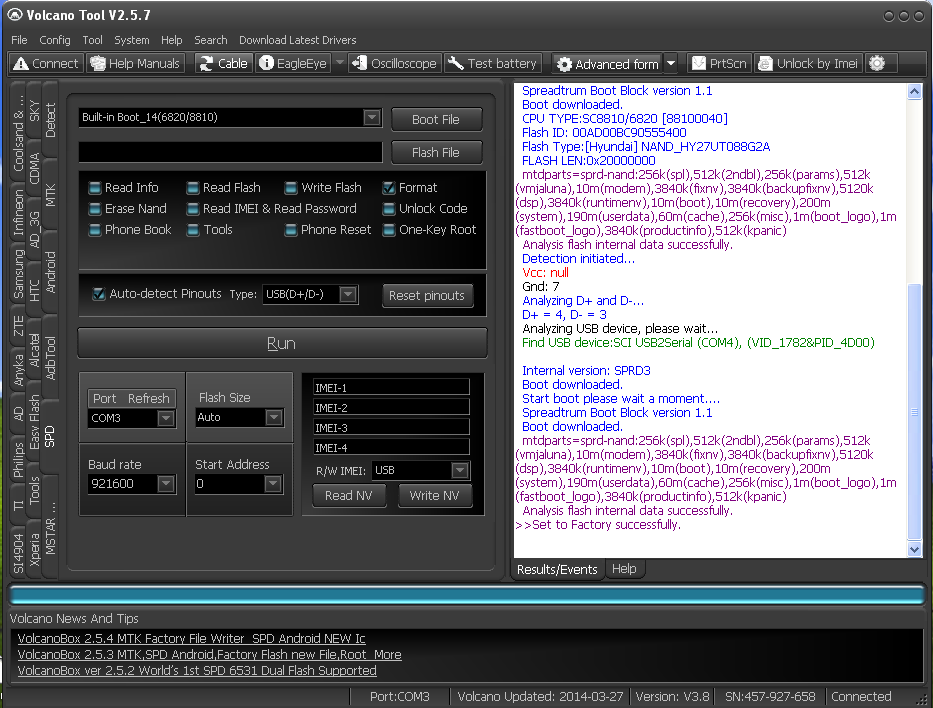The width and height of the screenshot is (933, 708).
Task: Click the log scrollbar thumb
Action: pyautogui.click(x=915, y=412)
